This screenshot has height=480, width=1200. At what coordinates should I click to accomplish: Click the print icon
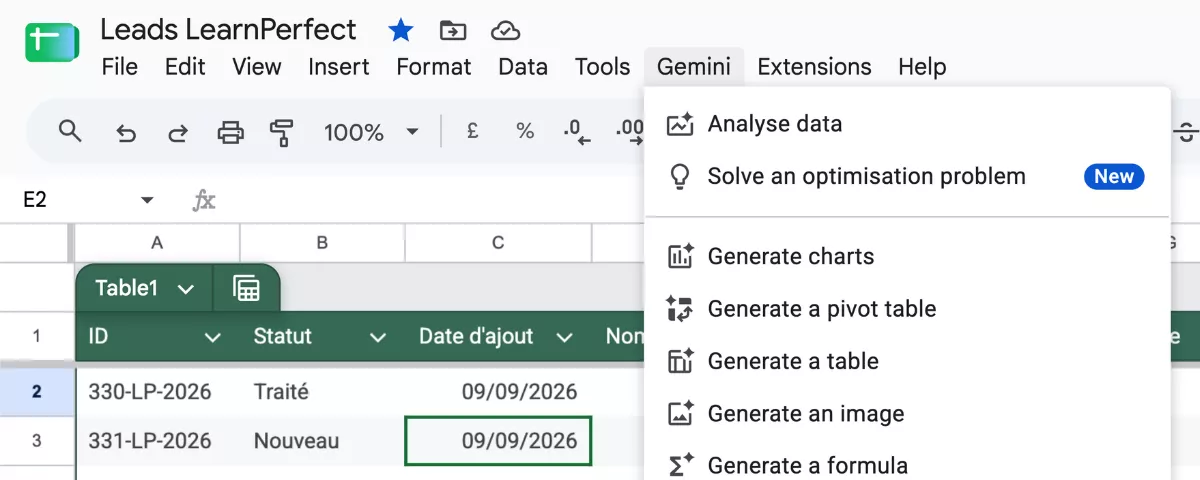(x=230, y=132)
